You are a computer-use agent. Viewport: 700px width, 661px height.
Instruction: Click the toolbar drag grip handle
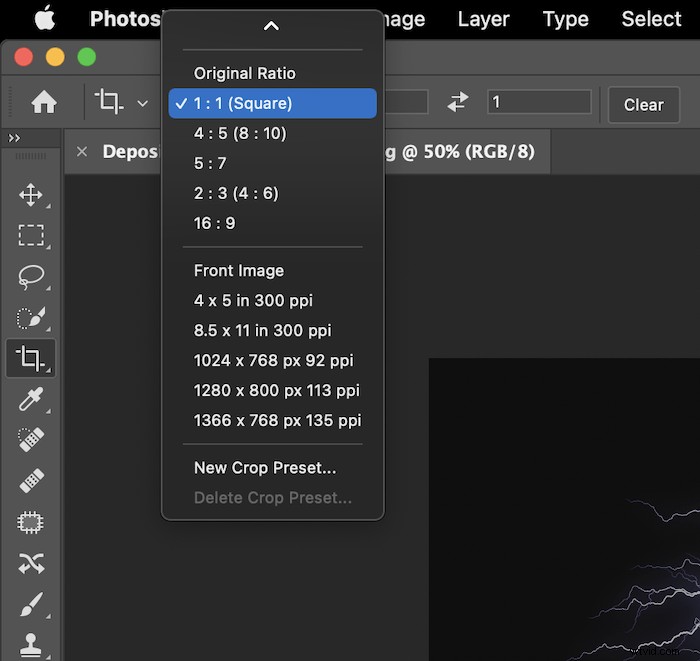point(31,156)
